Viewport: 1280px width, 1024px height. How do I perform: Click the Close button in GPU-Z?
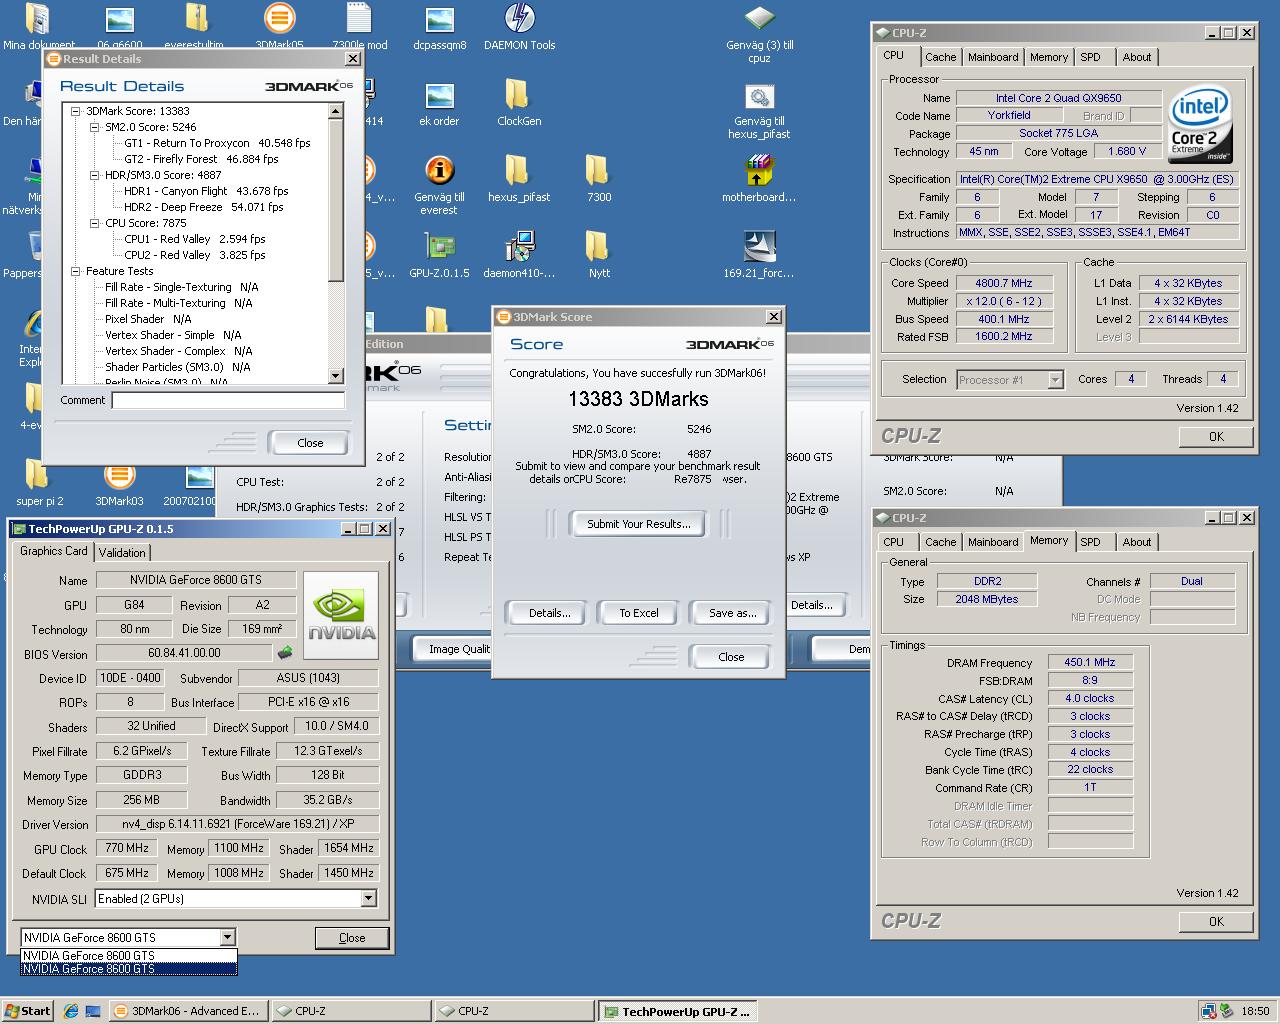(x=352, y=938)
